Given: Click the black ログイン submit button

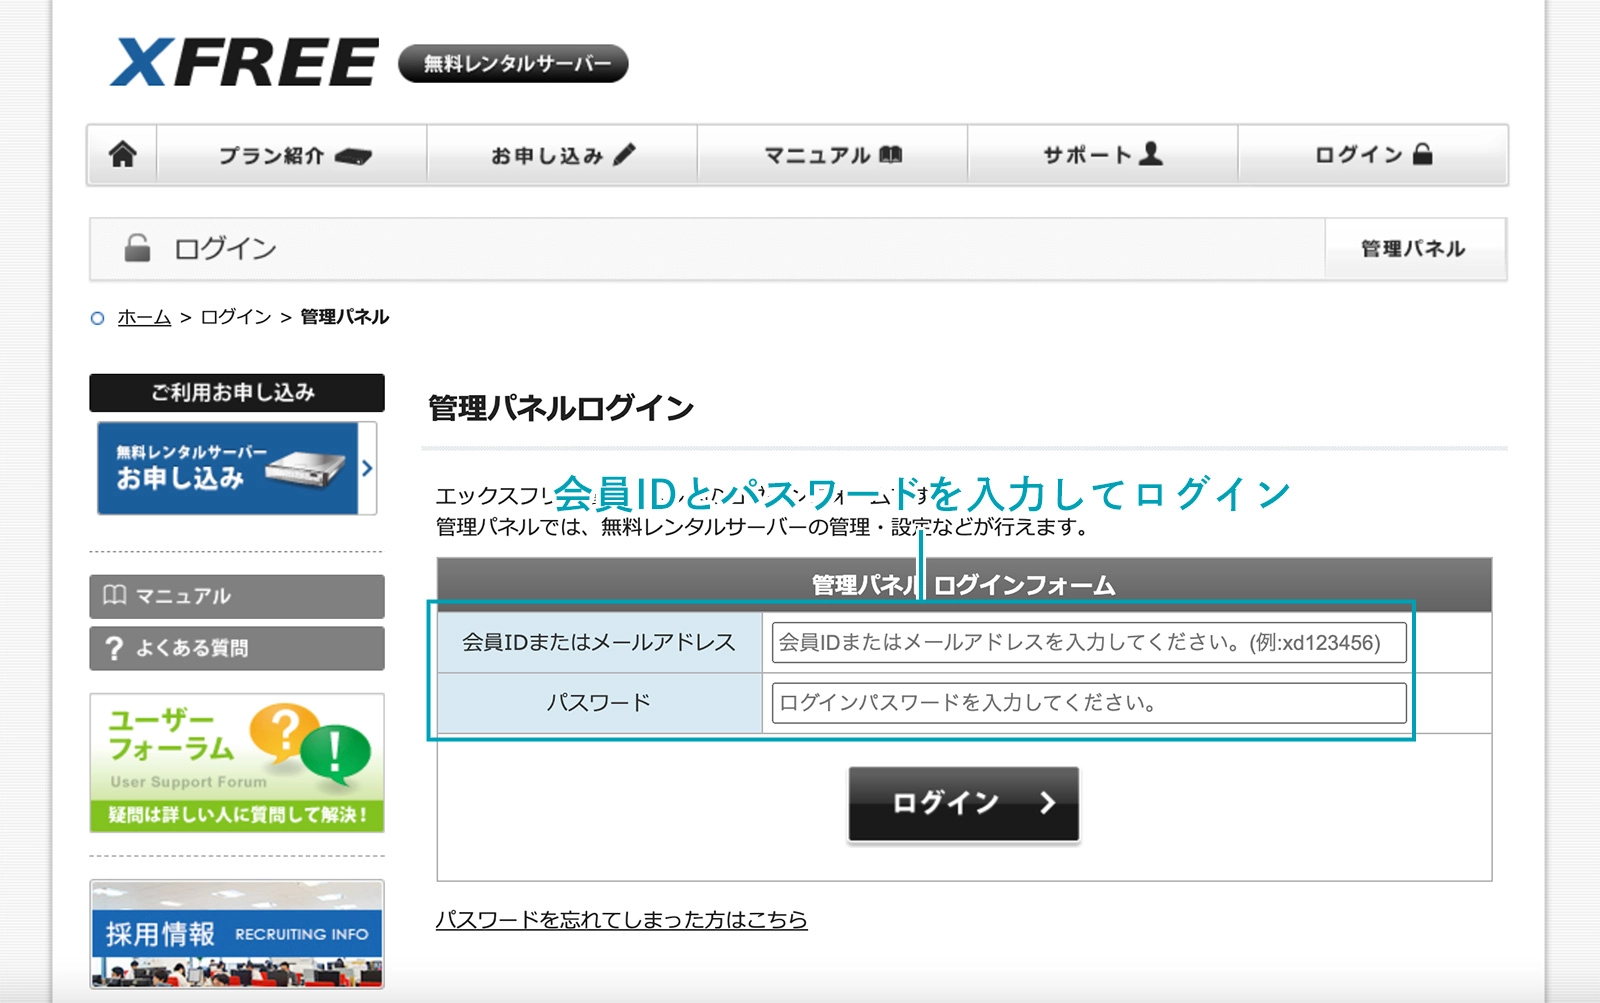Looking at the screenshot, I should [x=964, y=803].
